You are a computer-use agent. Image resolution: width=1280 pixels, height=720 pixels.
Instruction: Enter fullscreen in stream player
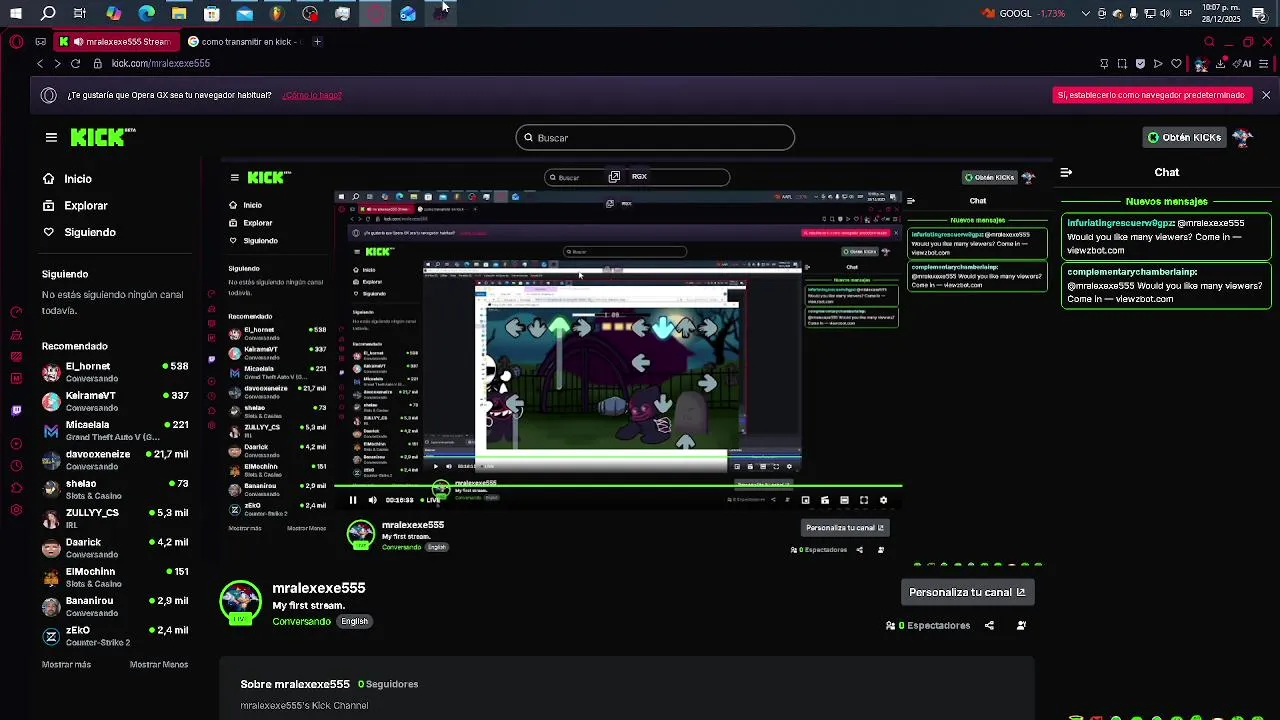click(x=864, y=500)
